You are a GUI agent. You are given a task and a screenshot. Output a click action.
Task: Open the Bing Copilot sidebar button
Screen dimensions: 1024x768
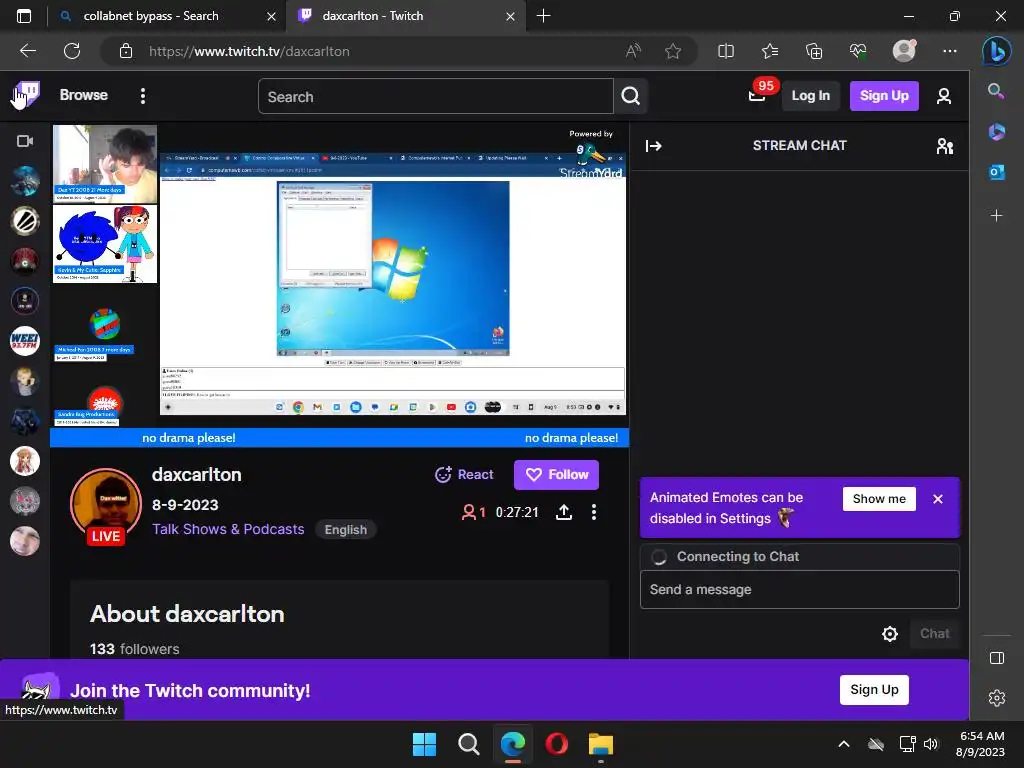[x=997, y=50]
